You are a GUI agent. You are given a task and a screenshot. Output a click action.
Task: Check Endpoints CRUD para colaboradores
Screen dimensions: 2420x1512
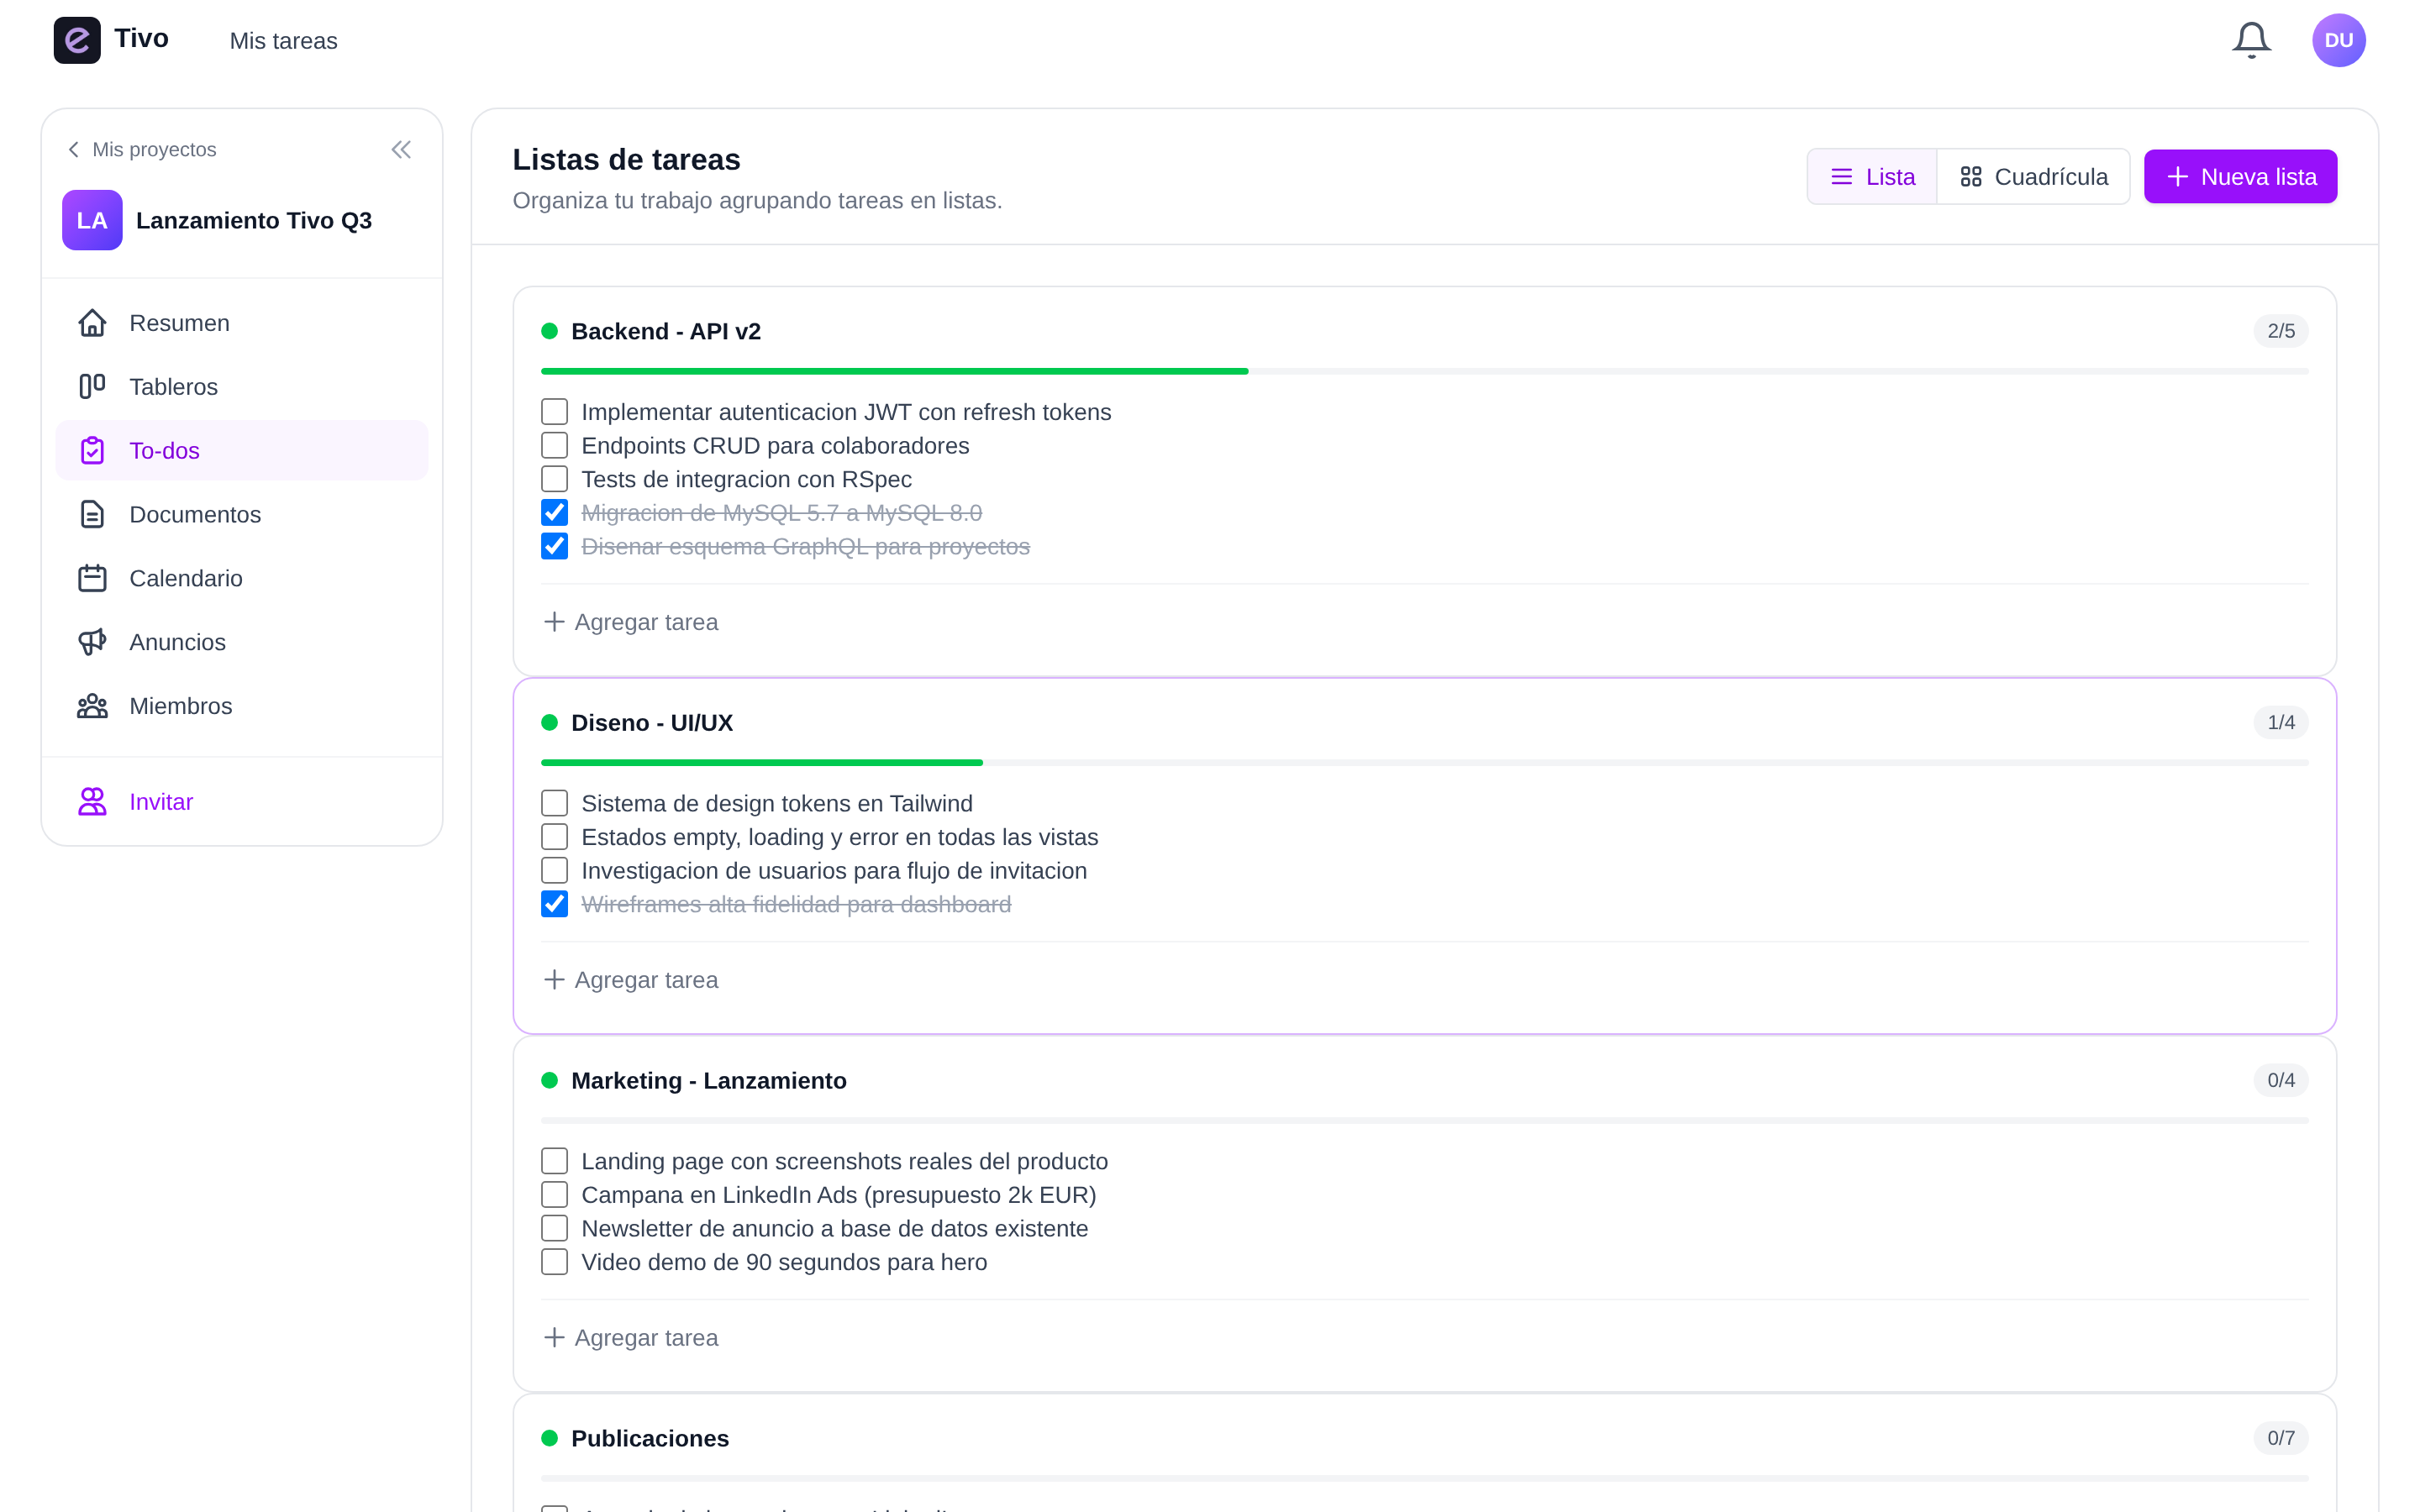click(554, 446)
